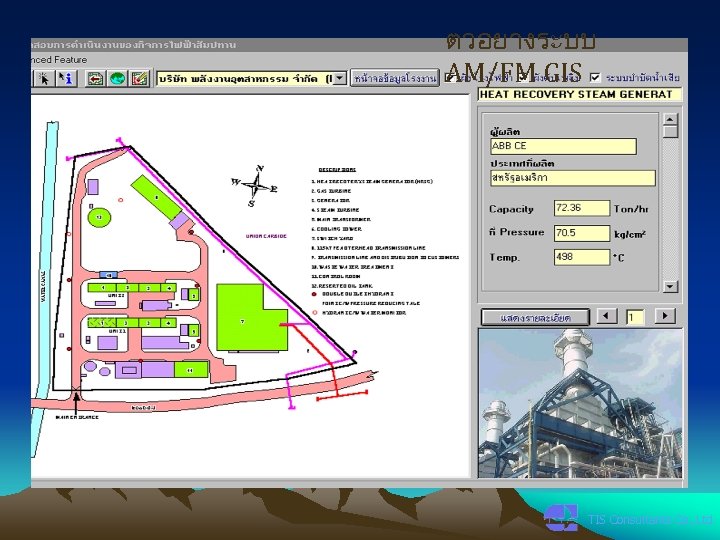720x540 pixels.
Task: Click the compass rose on the map
Action: [255, 186]
